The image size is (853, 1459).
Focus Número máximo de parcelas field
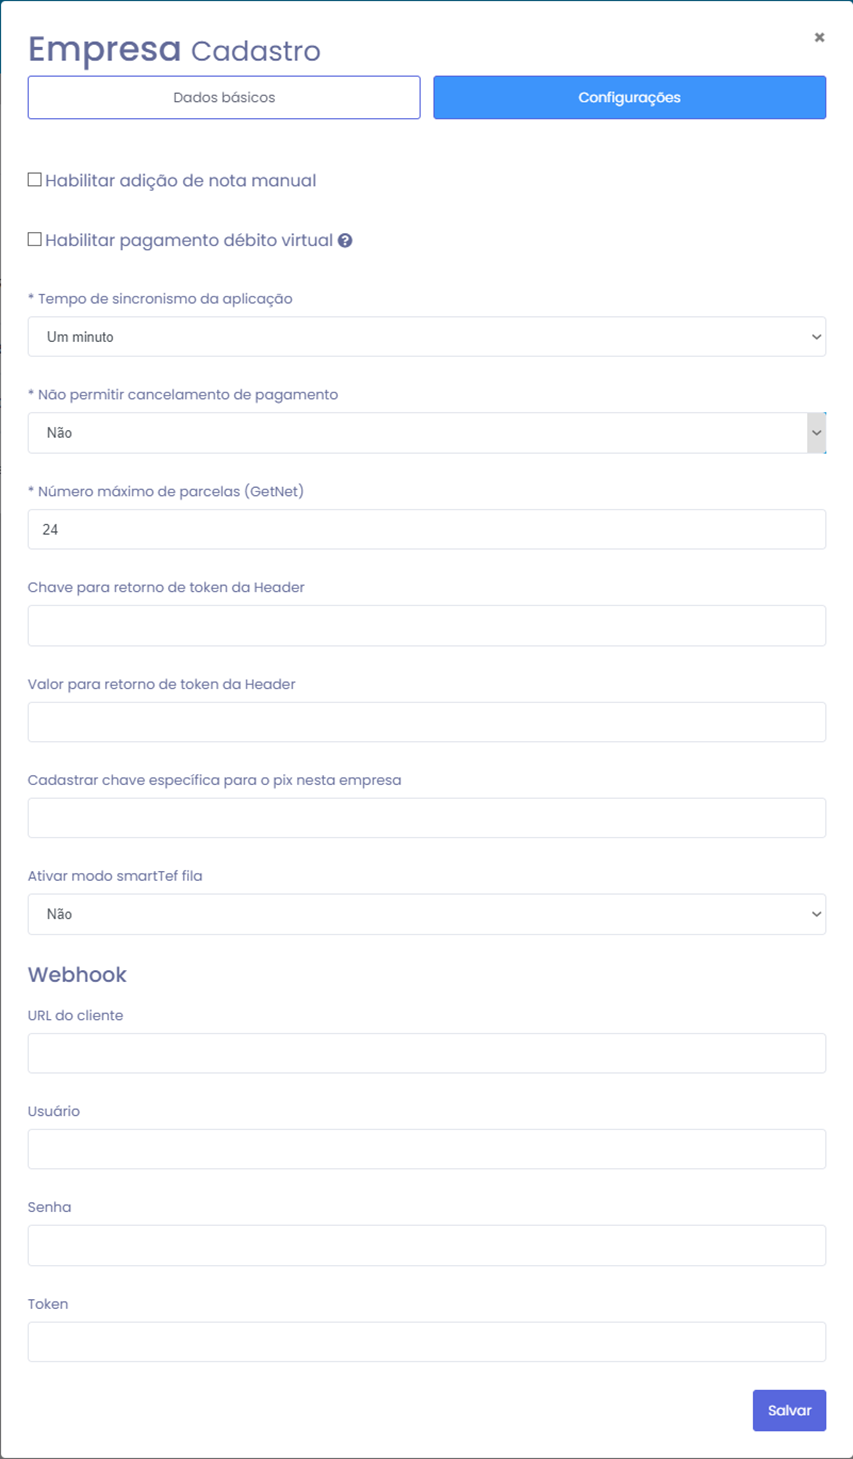click(427, 529)
